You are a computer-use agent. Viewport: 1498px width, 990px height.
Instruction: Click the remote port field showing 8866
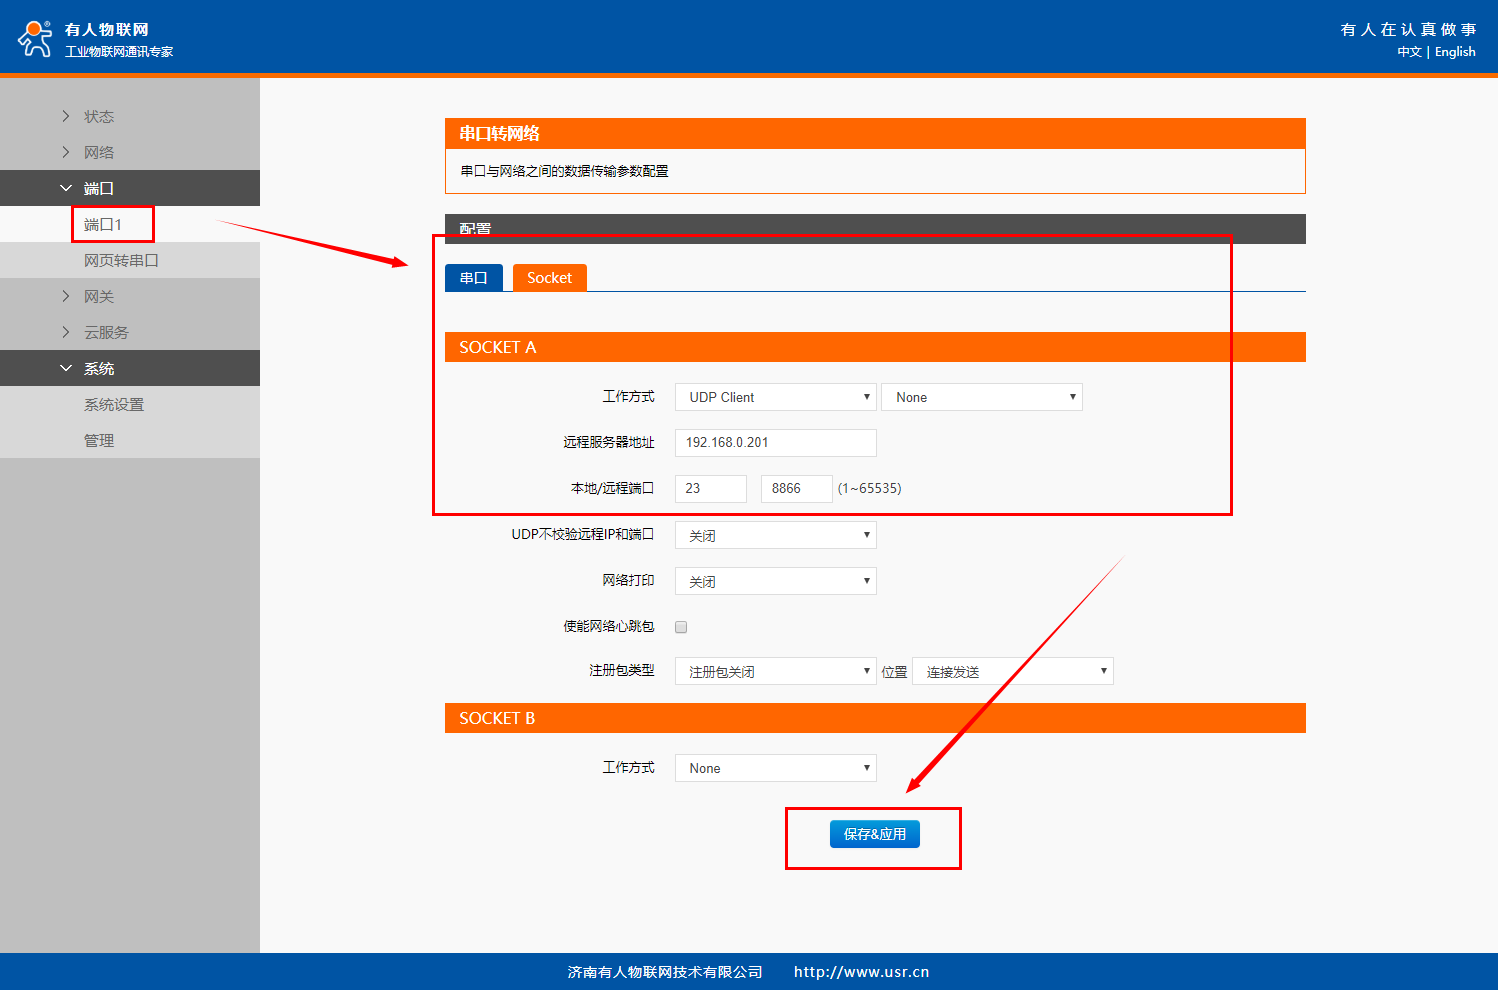796,489
